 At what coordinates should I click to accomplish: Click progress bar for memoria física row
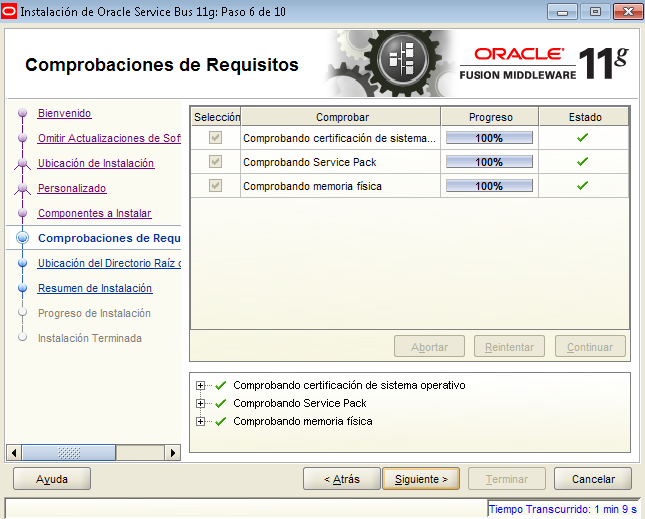[x=489, y=186]
